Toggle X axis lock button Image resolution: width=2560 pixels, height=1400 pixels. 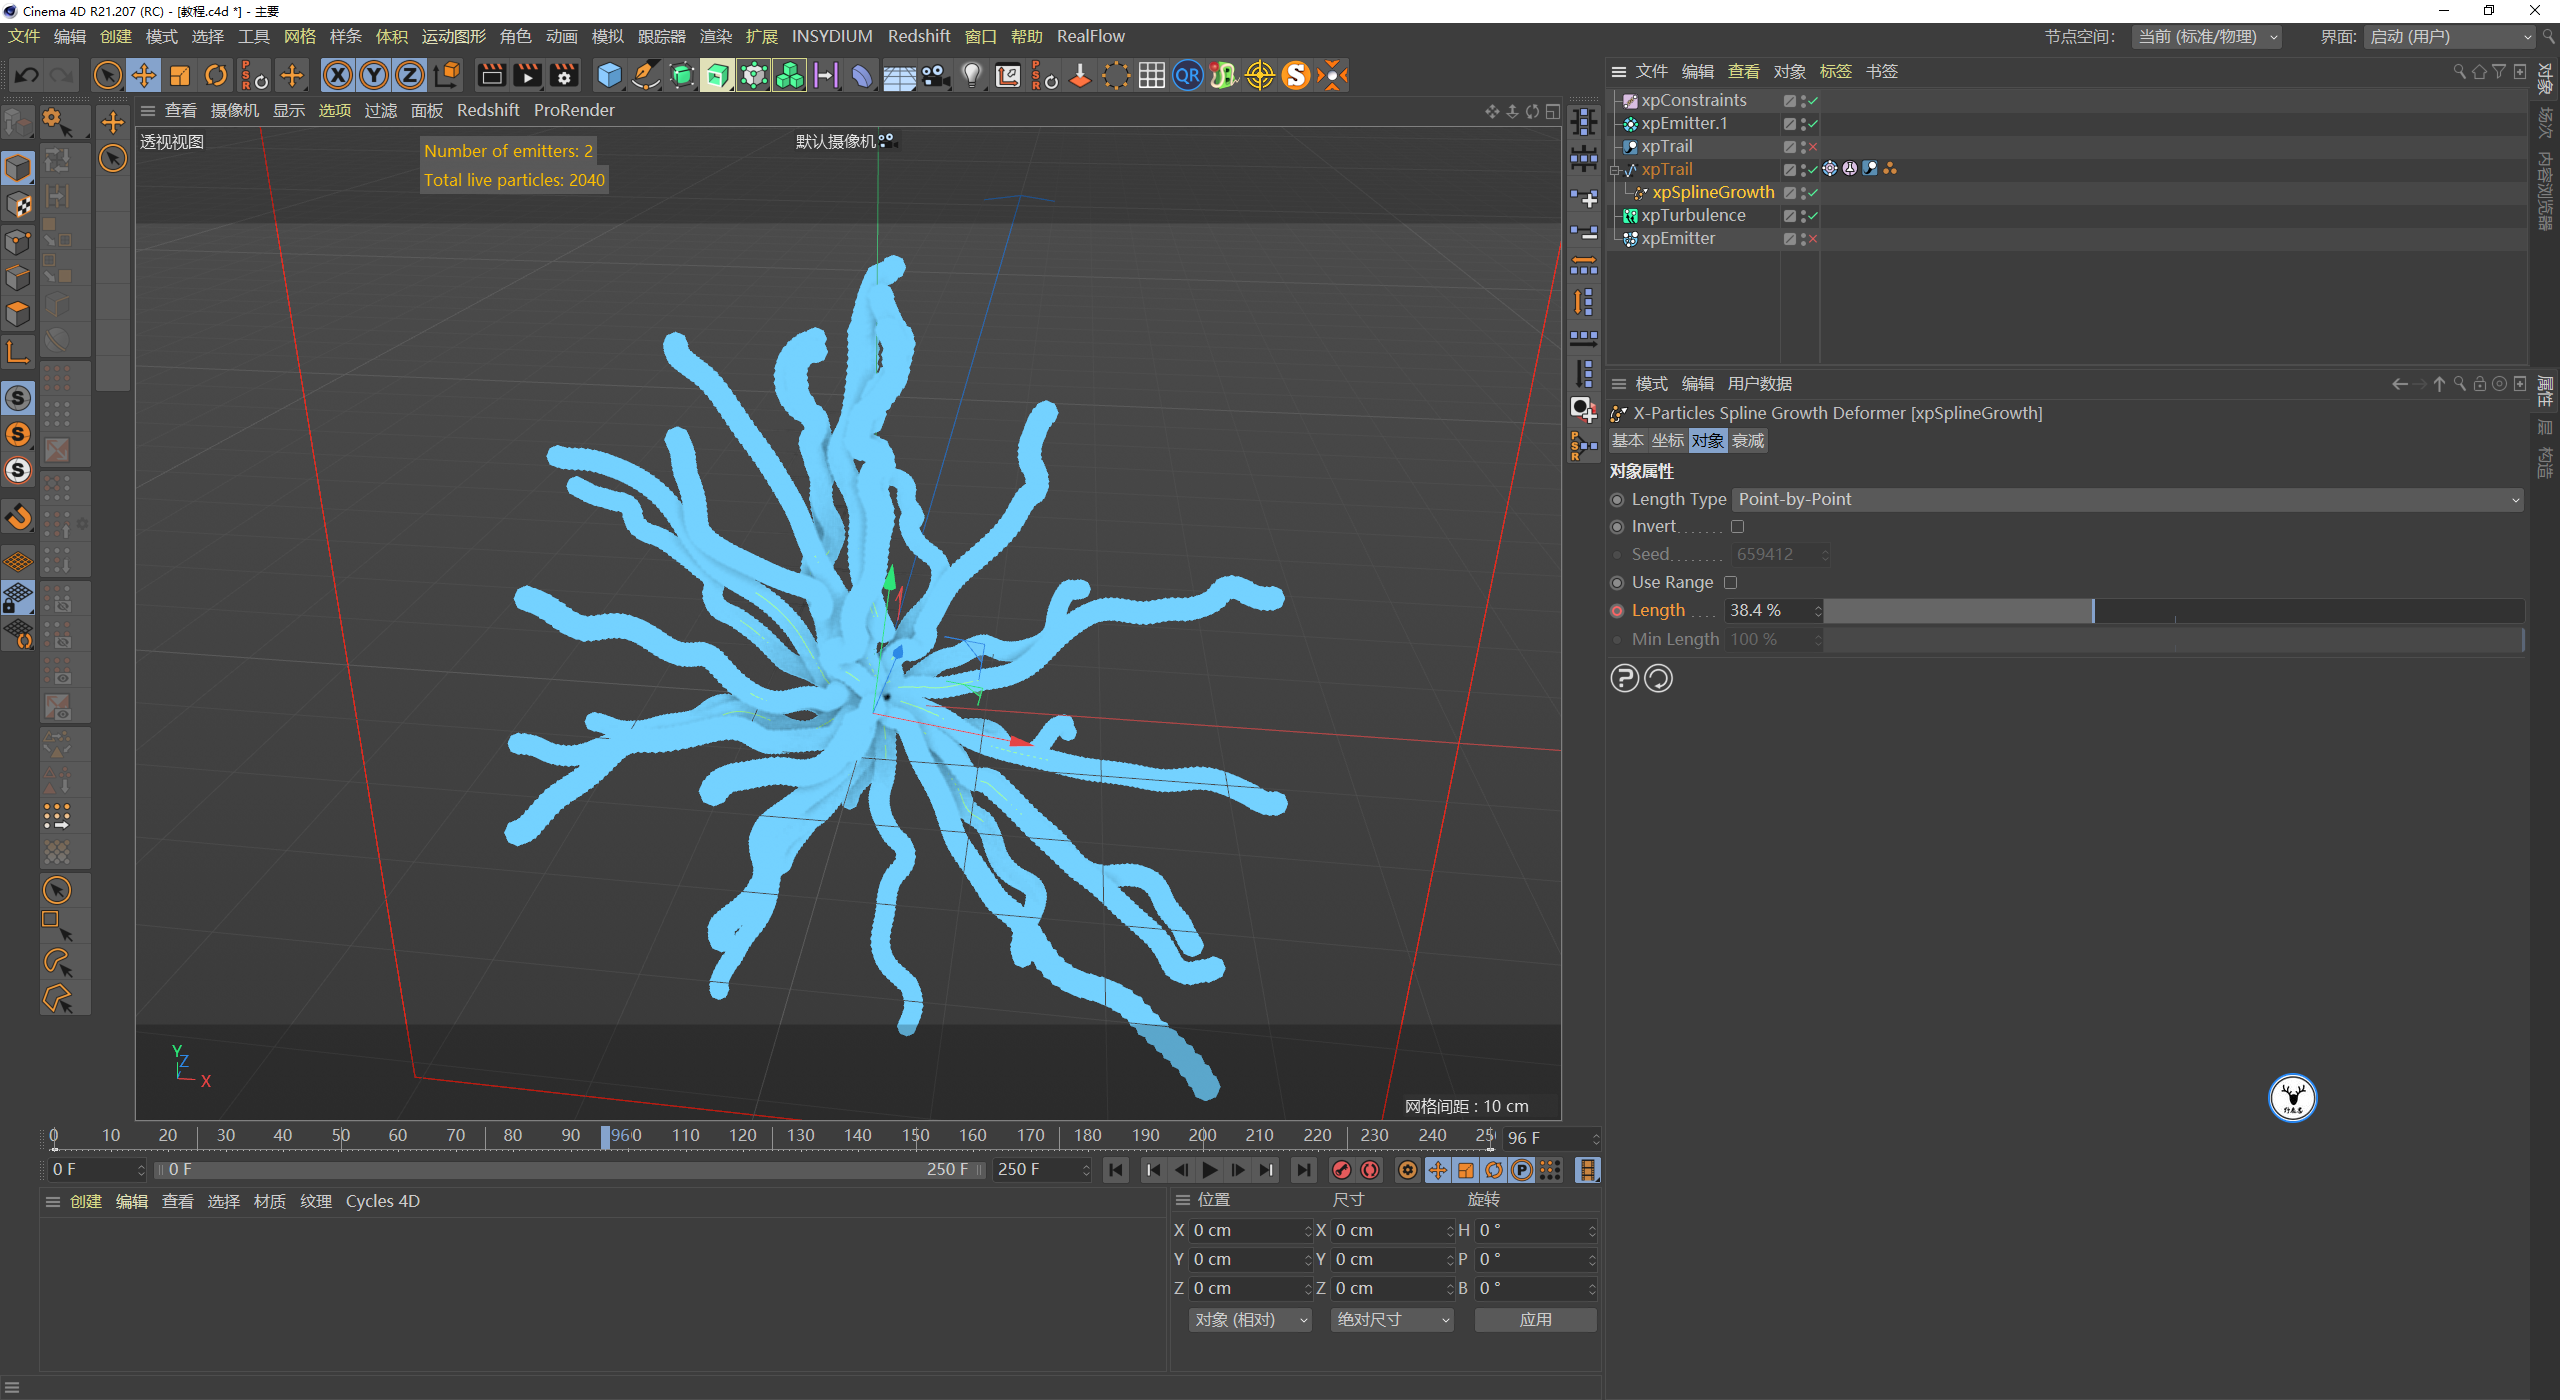[338, 75]
